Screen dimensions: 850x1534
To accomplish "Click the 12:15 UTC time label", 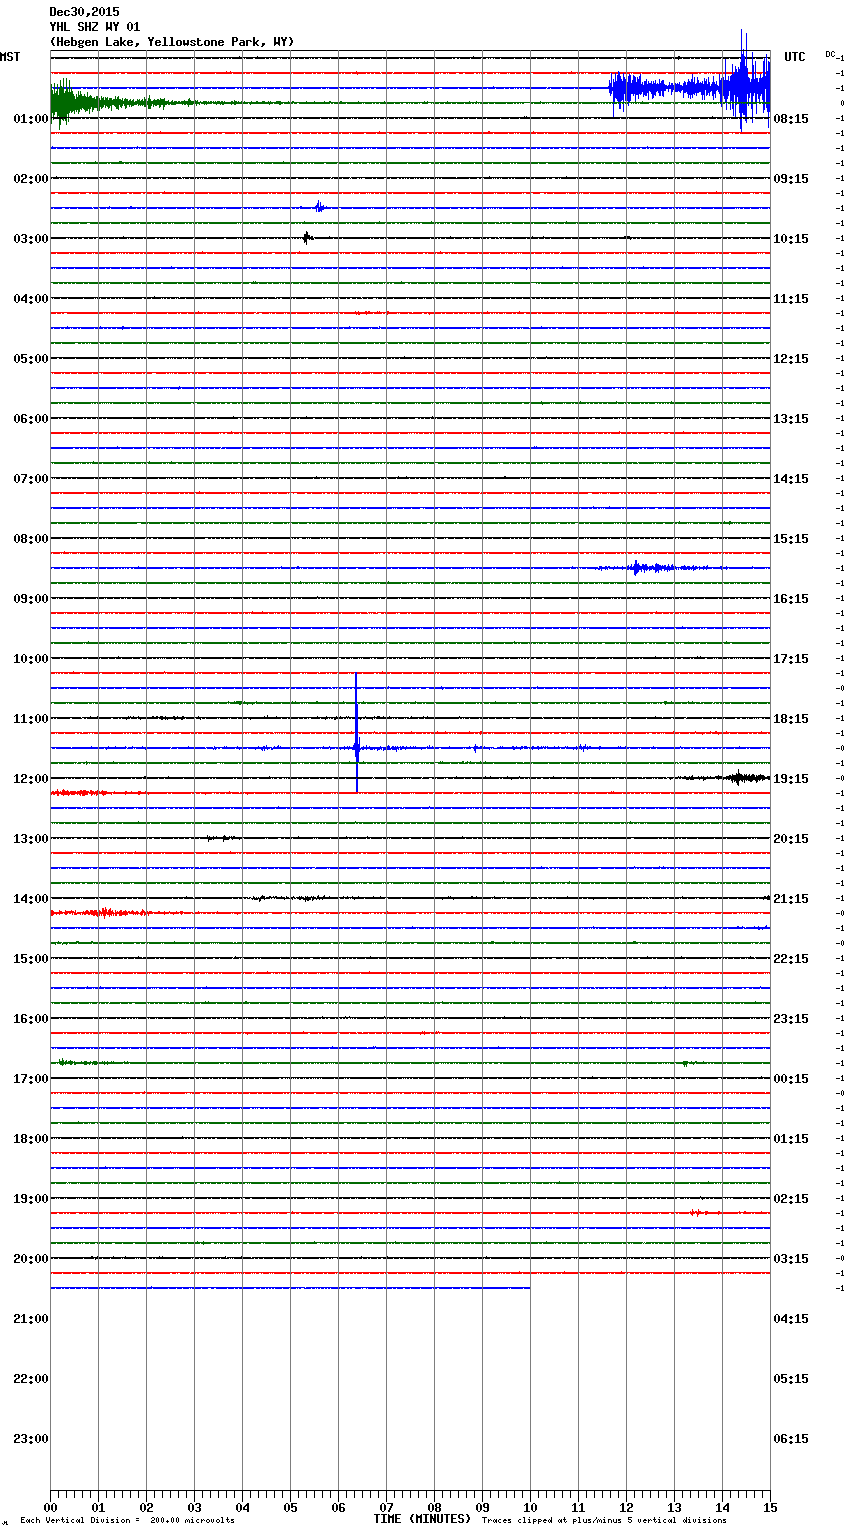I will (791, 359).
